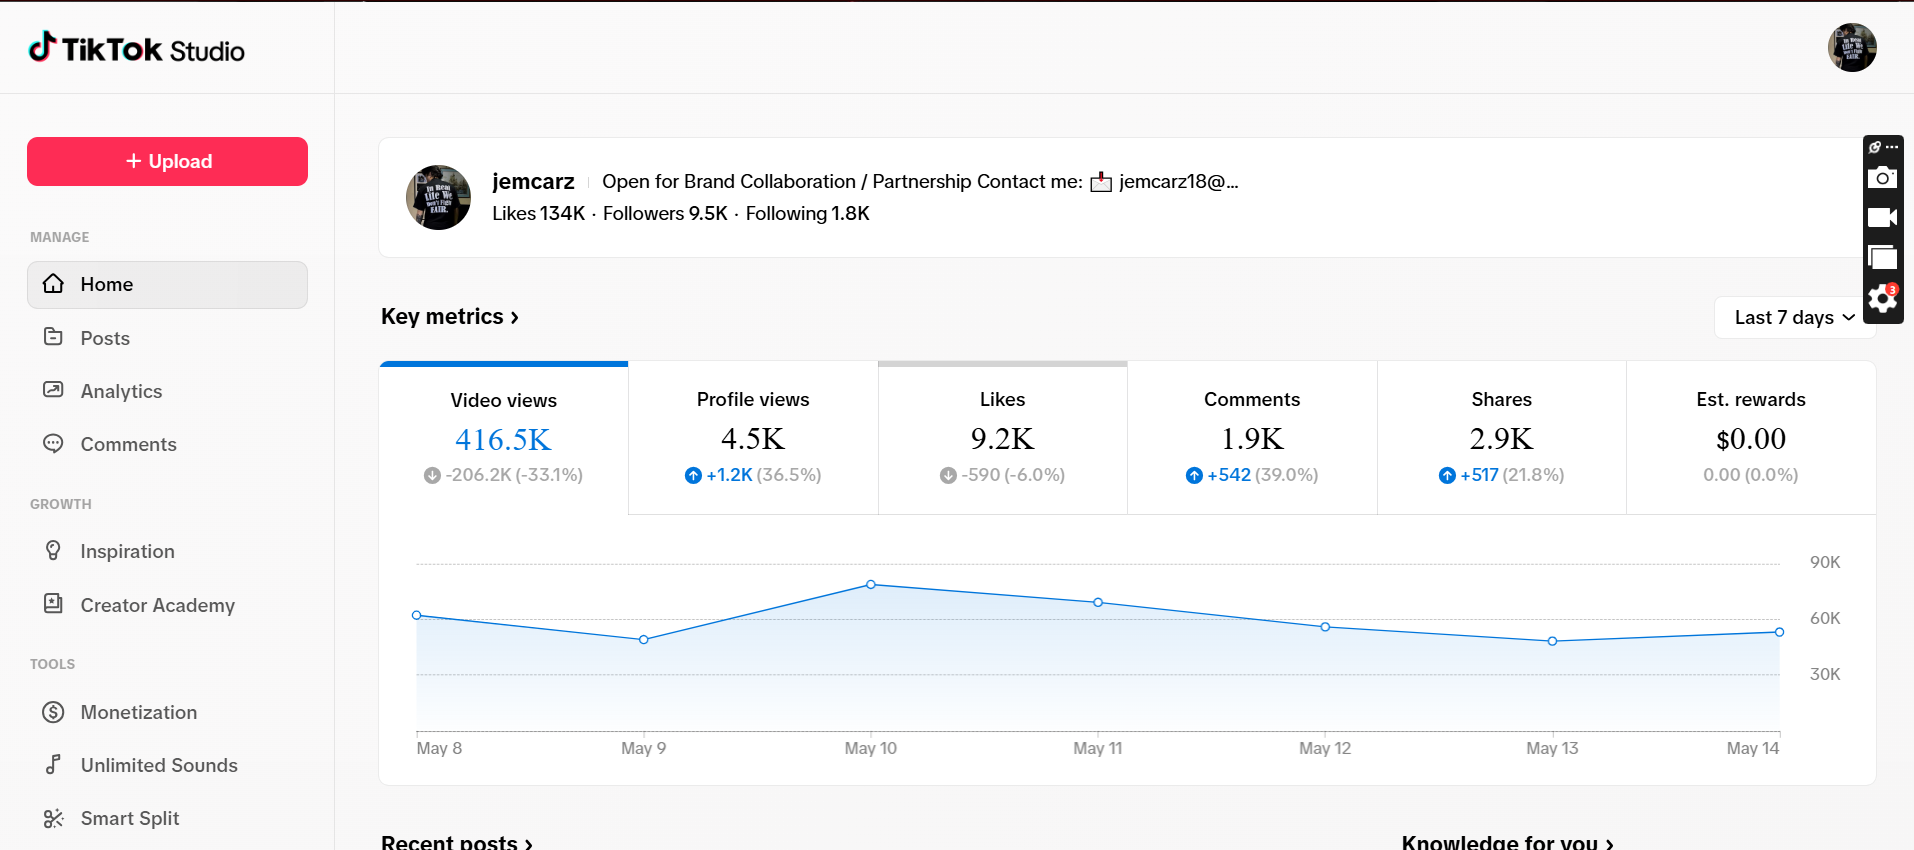The image size is (1914, 850).
Task: Click the May 11 data point on chart
Action: (1098, 602)
